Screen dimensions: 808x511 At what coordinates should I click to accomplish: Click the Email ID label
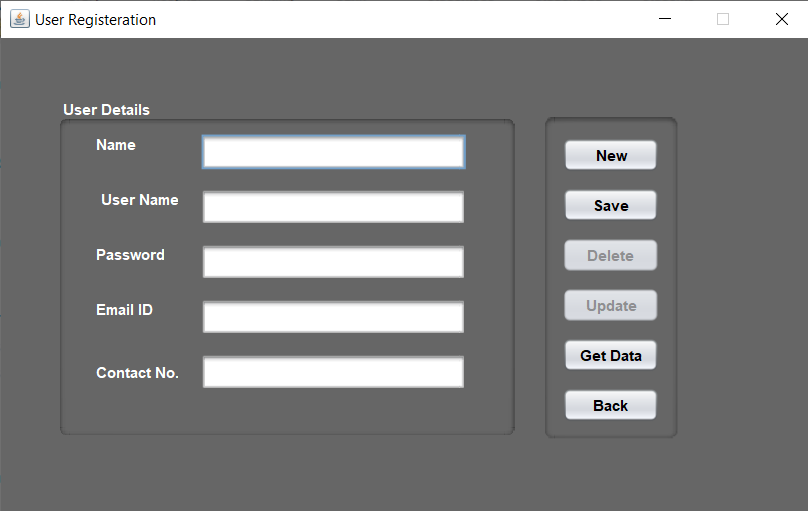124,310
